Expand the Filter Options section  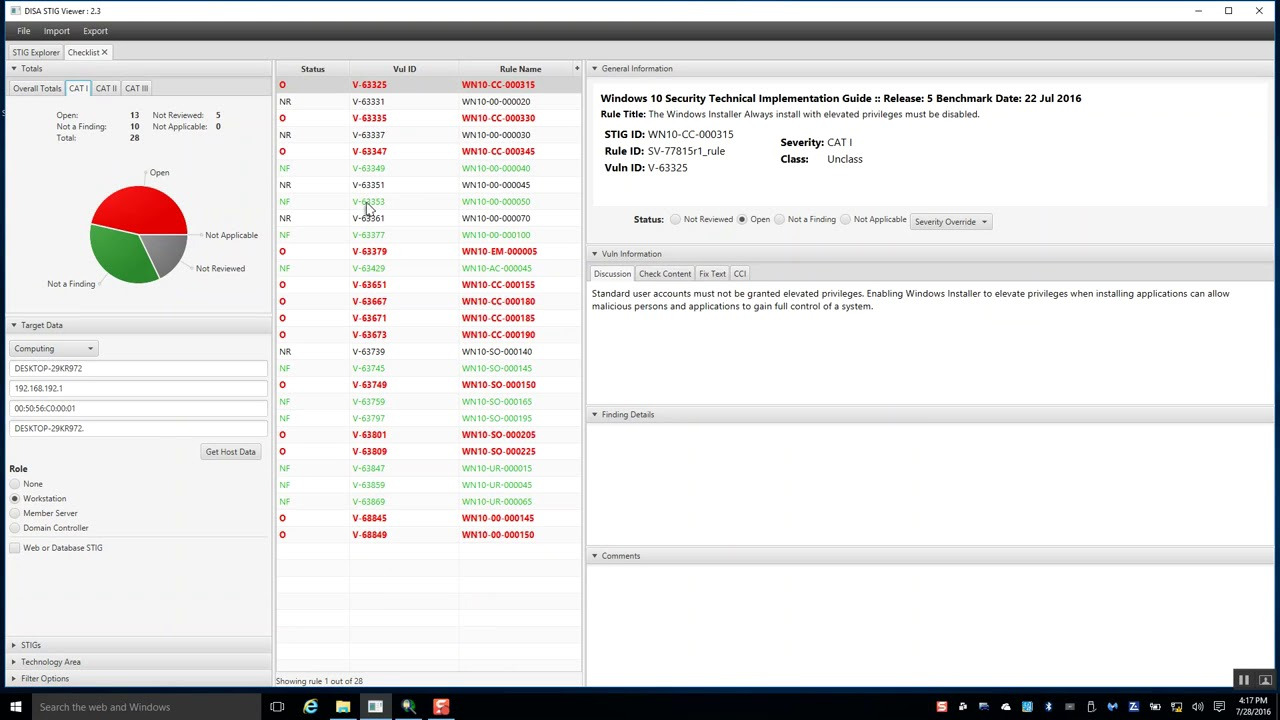[45, 679]
